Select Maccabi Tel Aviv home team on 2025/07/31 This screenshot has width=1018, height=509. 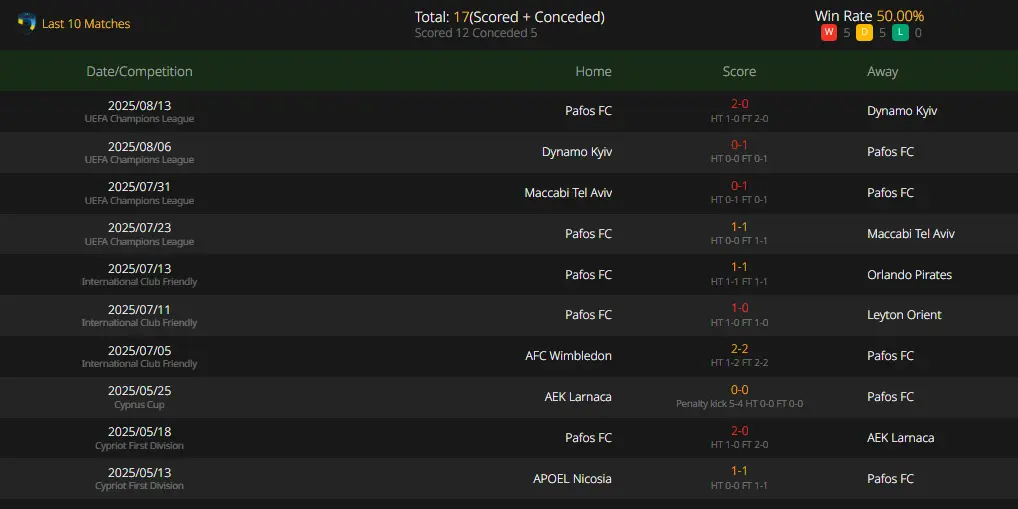click(x=568, y=193)
